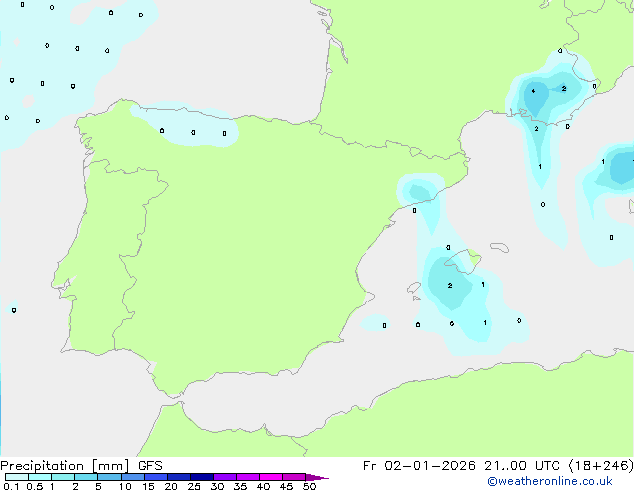This screenshot has height=490, width=634.
Task: Click the '10' legend scale value
Action: pos(125,486)
